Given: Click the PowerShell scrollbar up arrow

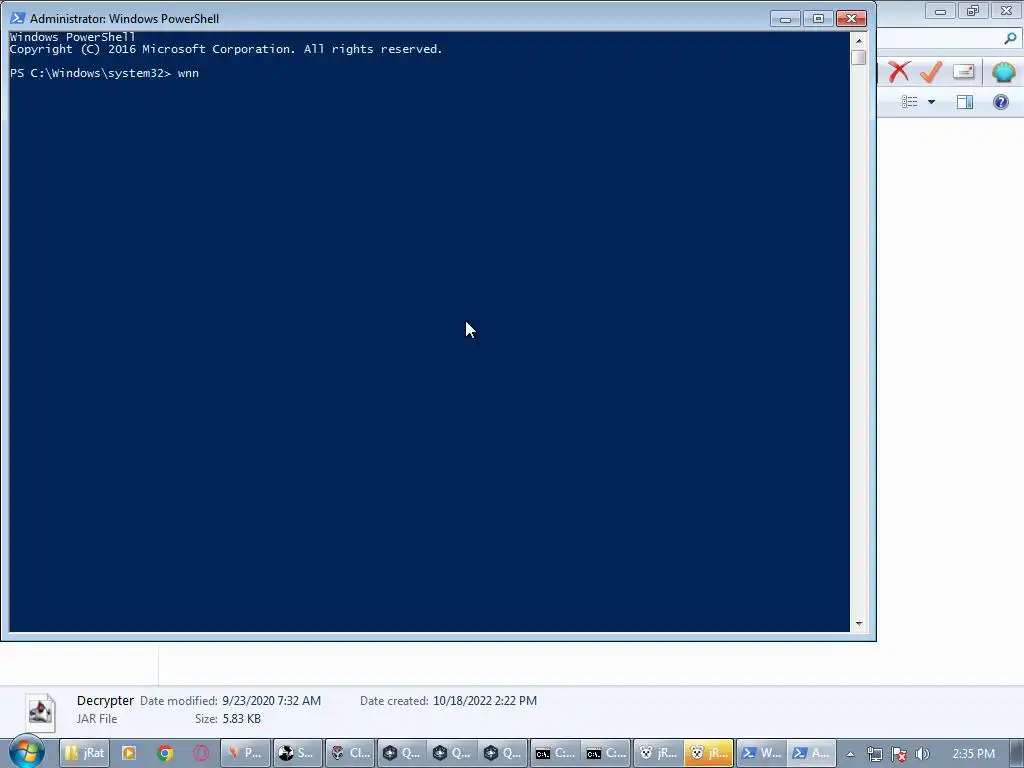Looking at the screenshot, I should pos(859,40).
